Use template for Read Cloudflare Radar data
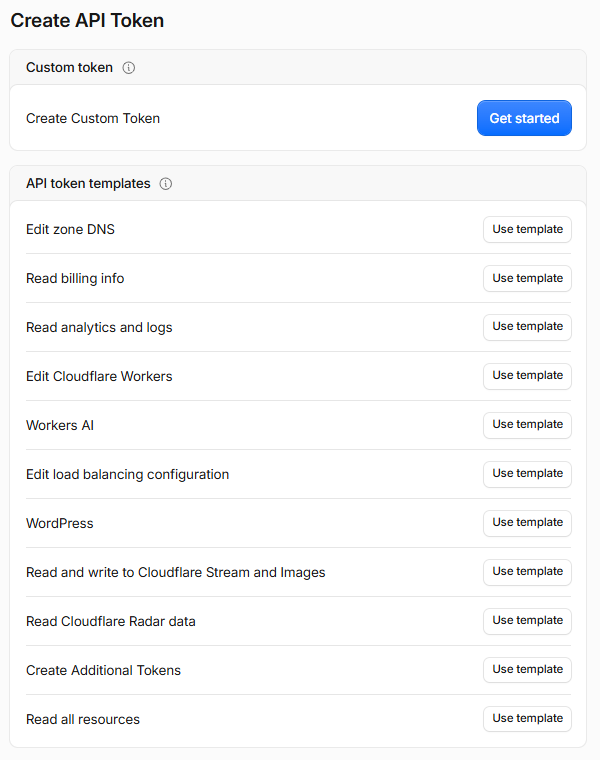600x760 pixels. (x=527, y=621)
